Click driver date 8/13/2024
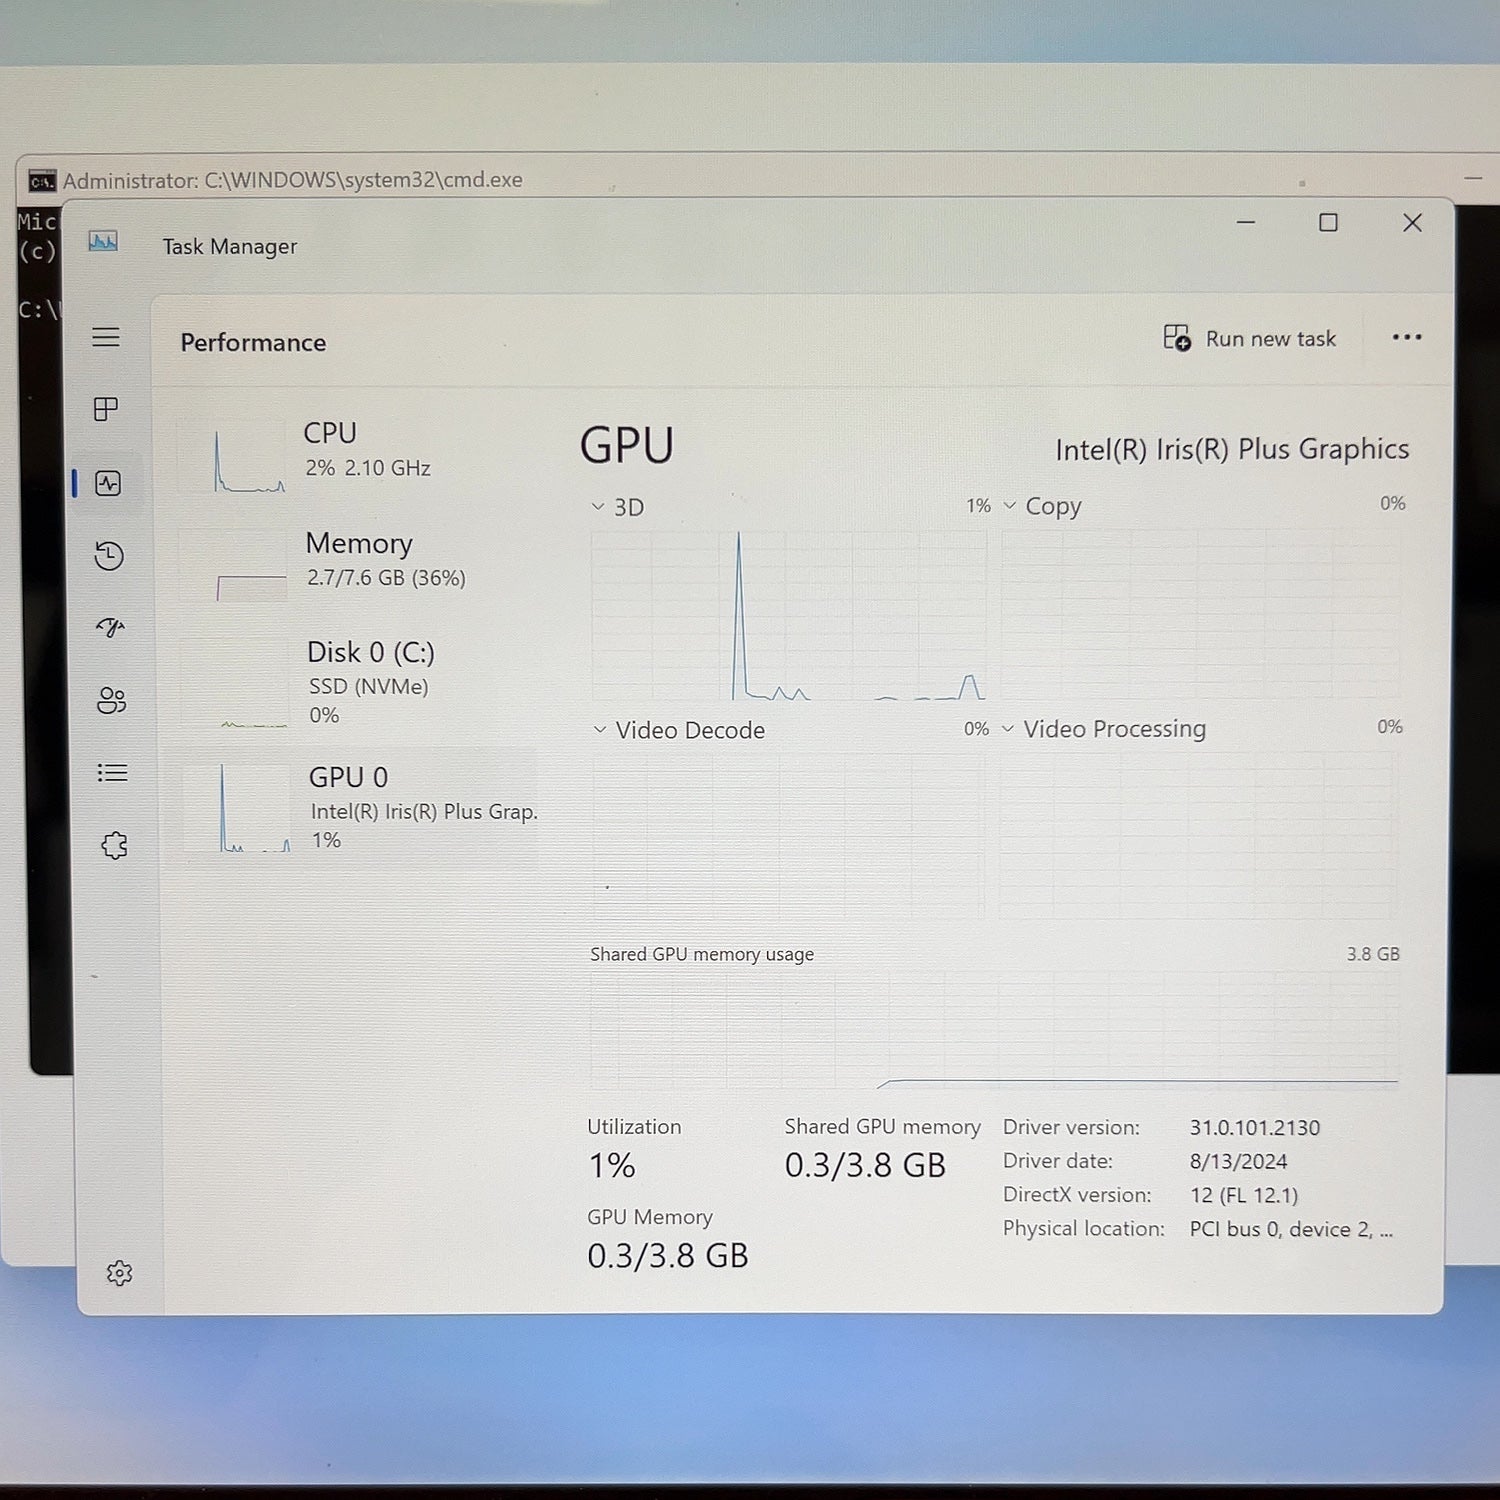Viewport: 1500px width, 1500px height. [x=1238, y=1162]
